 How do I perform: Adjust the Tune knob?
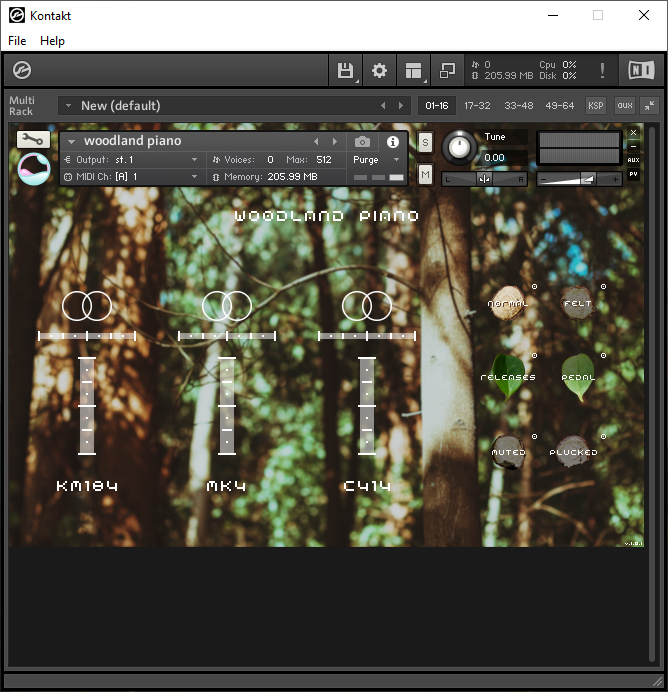click(459, 147)
